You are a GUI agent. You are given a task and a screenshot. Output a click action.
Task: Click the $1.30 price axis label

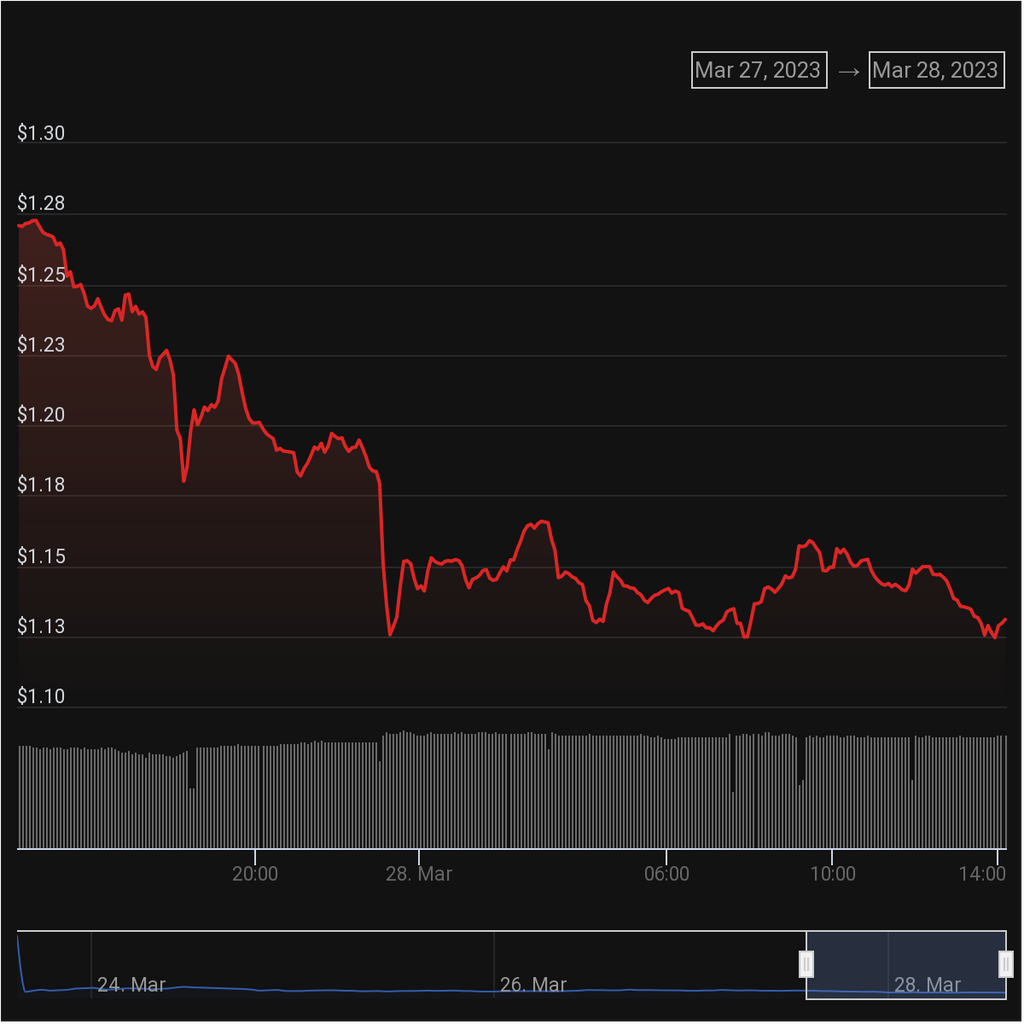[41, 133]
